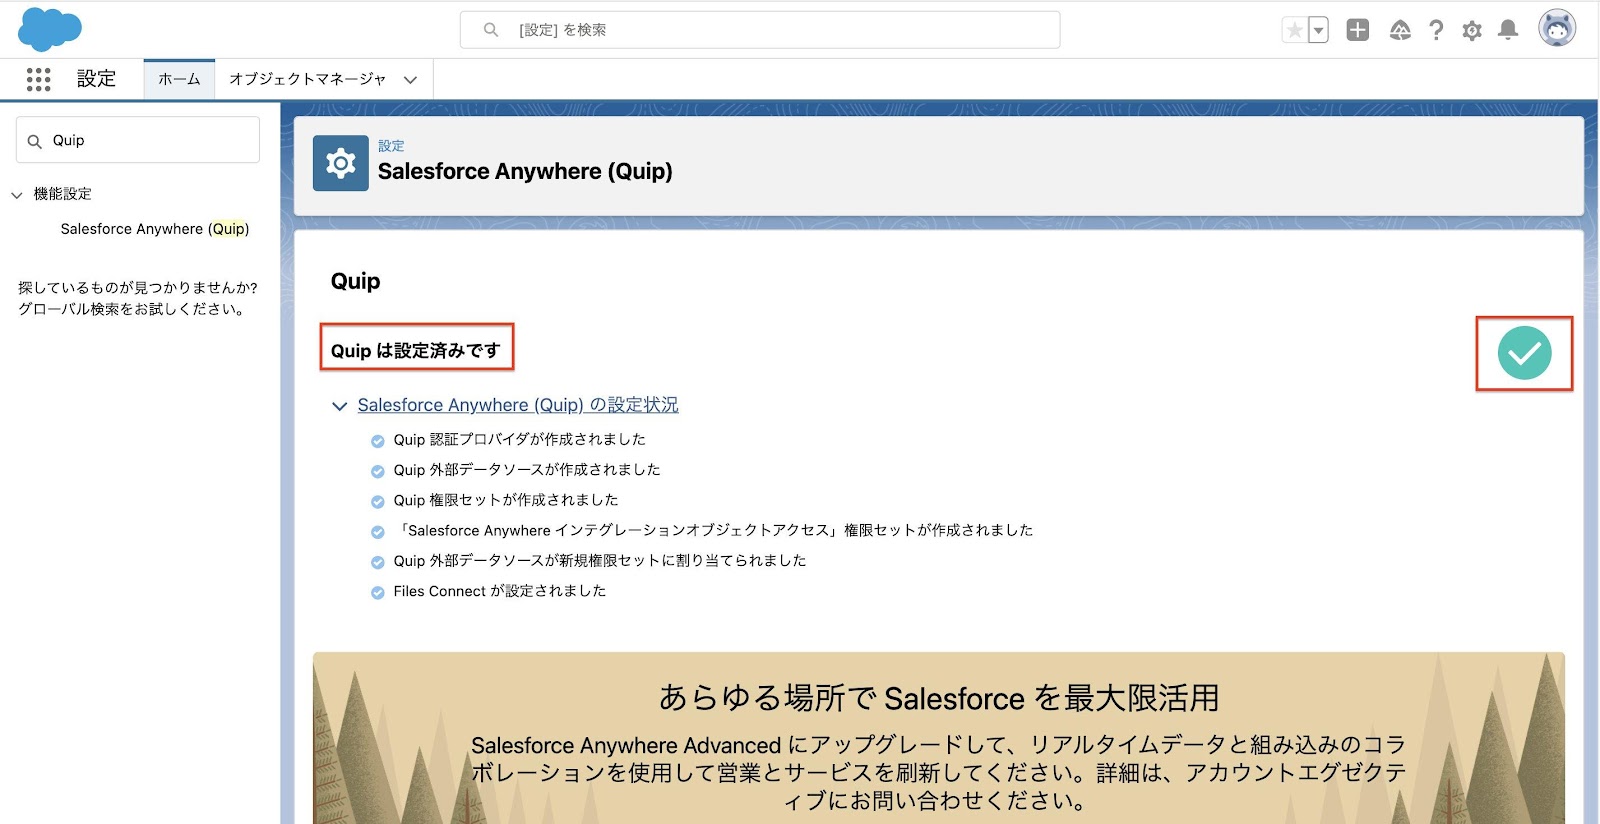Click the 設定 breadcrumb above the title
The image size is (1600, 824).
[x=391, y=146]
